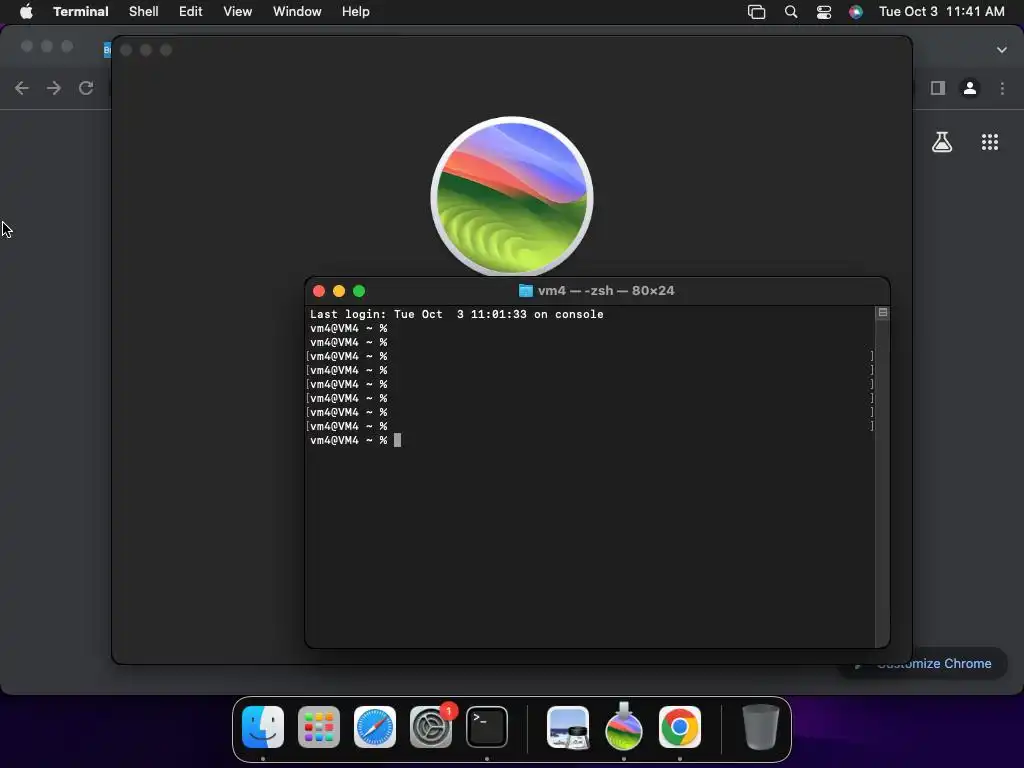Click the date and time in menu bar
Viewport: 1024px width, 768px height.
tap(942, 12)
